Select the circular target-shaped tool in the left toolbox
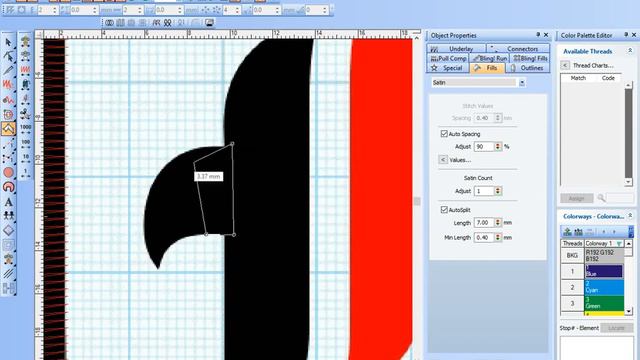Viewport: 640px width, 360px height. [8, 114]
